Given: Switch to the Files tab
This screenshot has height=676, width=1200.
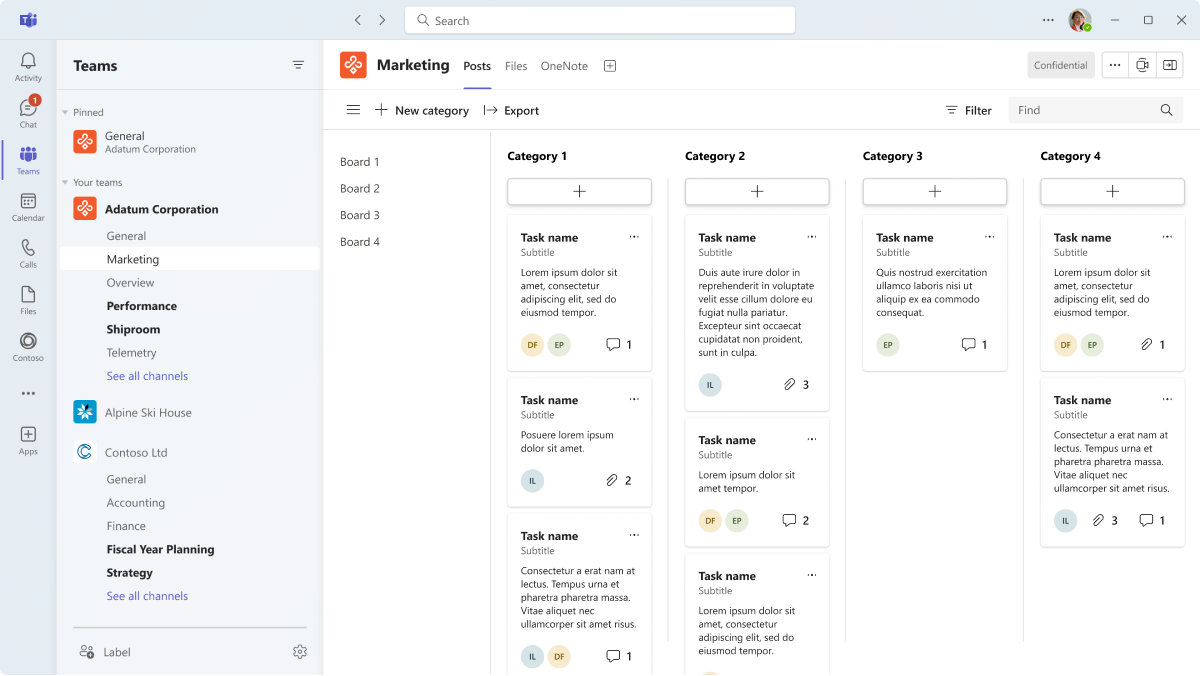Looking at the screenshot, I should tap(516, 66).
